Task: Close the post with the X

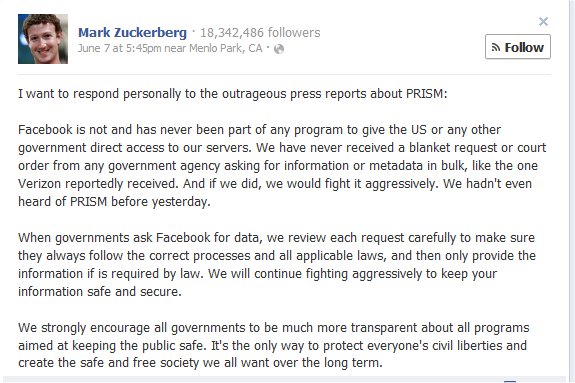Action: pos(543,22)
